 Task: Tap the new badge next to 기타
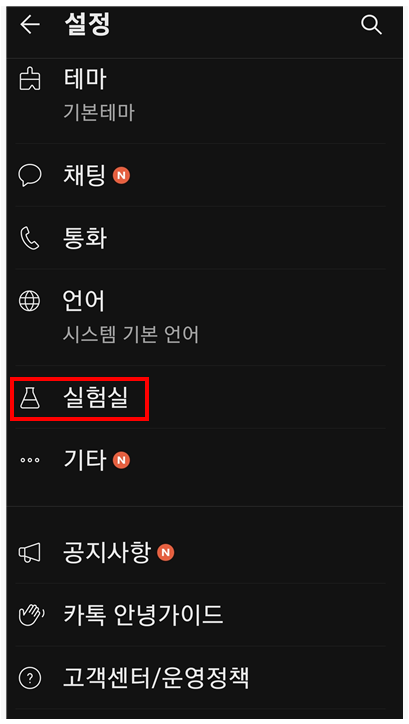coord(121,460)
